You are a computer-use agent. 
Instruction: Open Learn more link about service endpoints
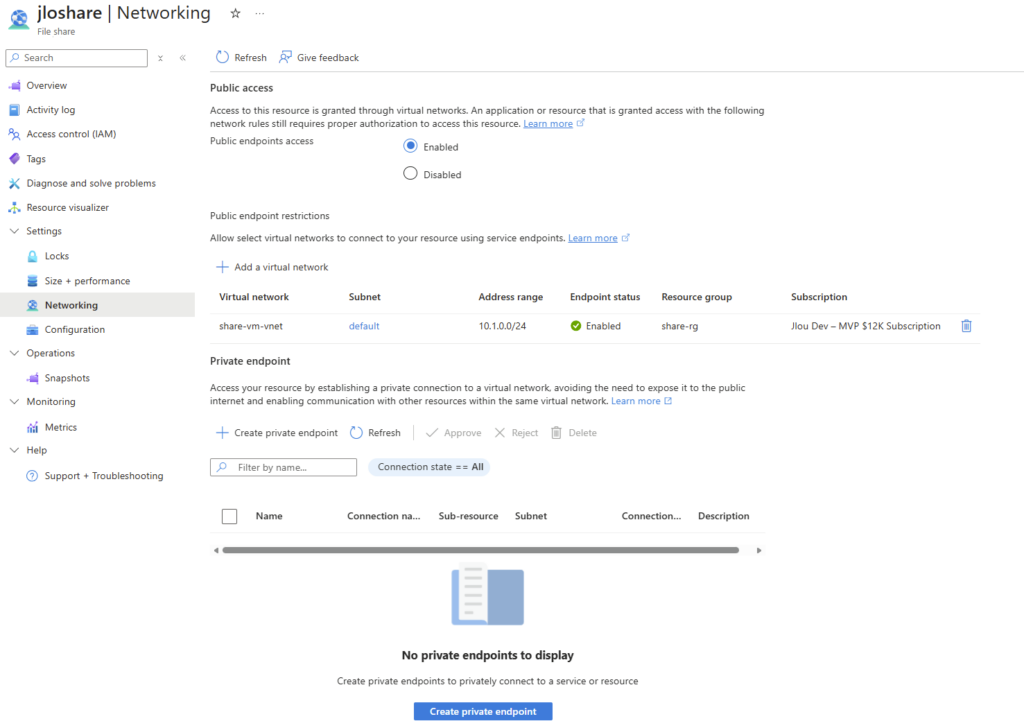pos(592,238)
